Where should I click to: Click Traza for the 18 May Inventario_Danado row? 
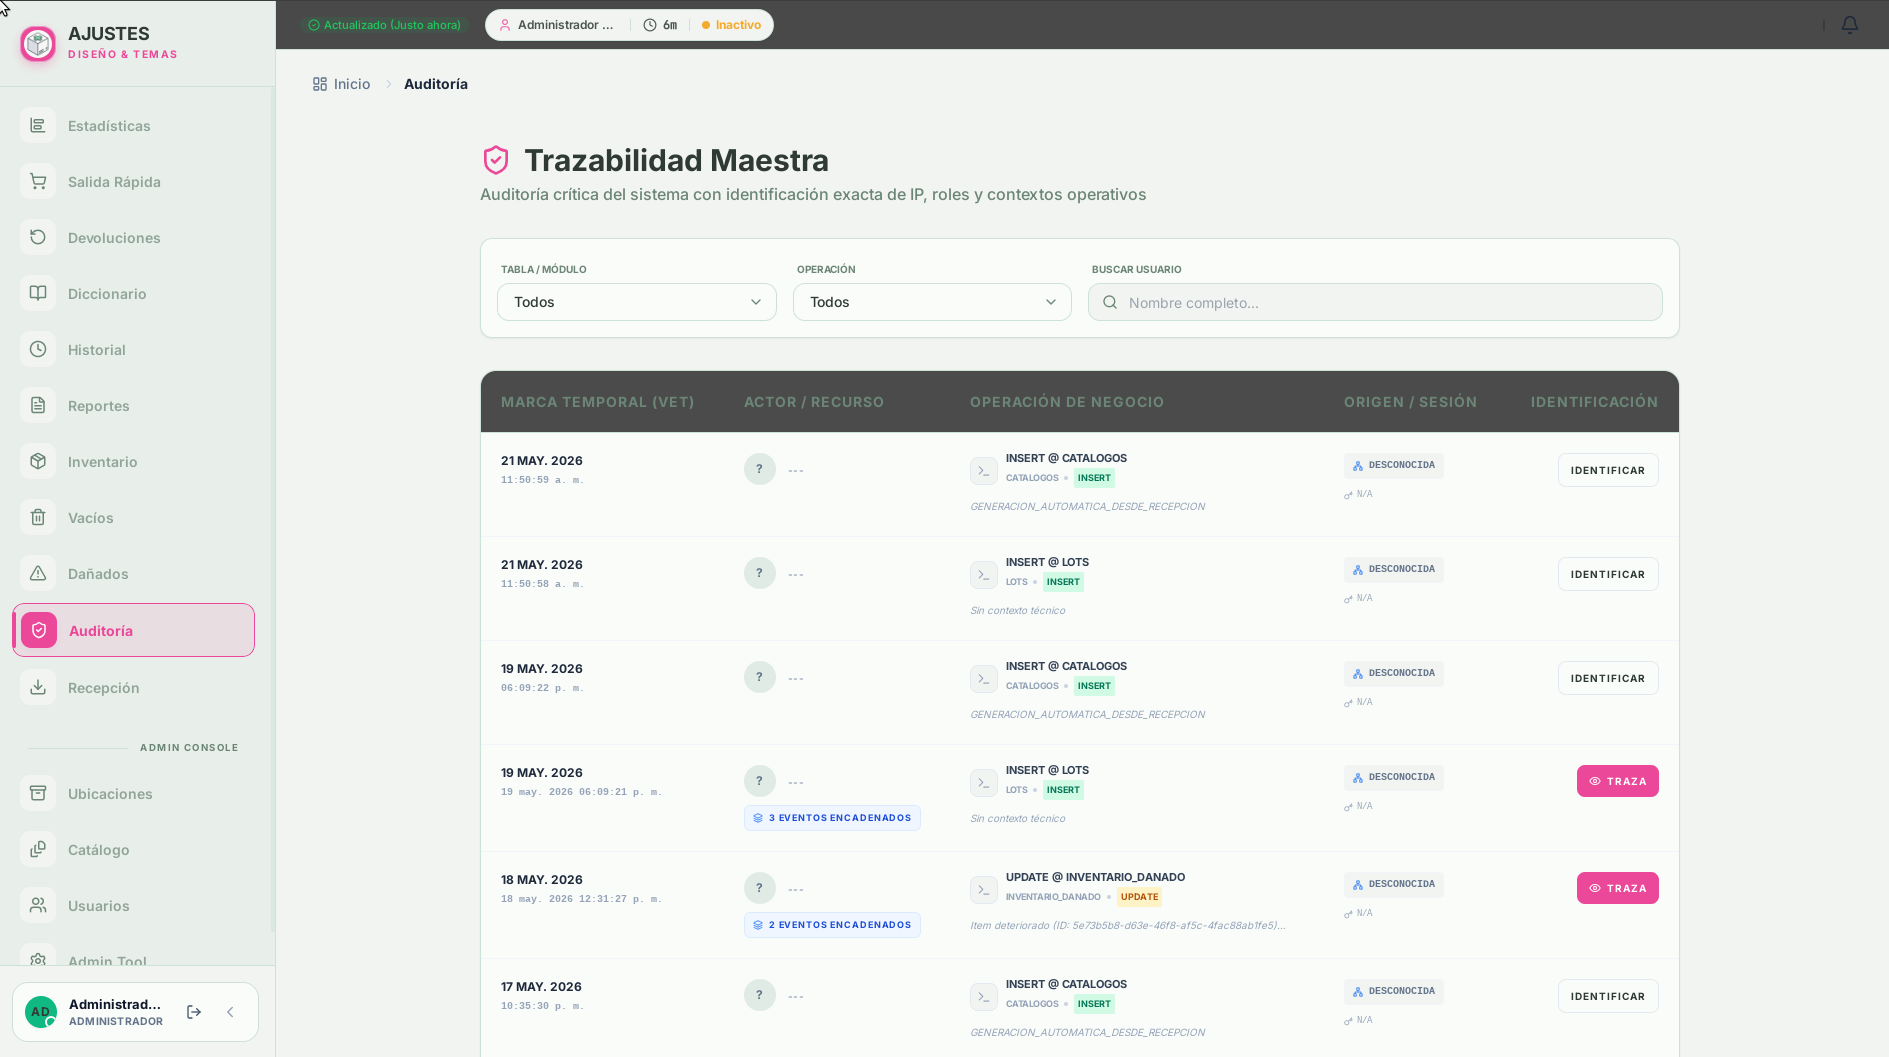click(x=1618, y=888)
